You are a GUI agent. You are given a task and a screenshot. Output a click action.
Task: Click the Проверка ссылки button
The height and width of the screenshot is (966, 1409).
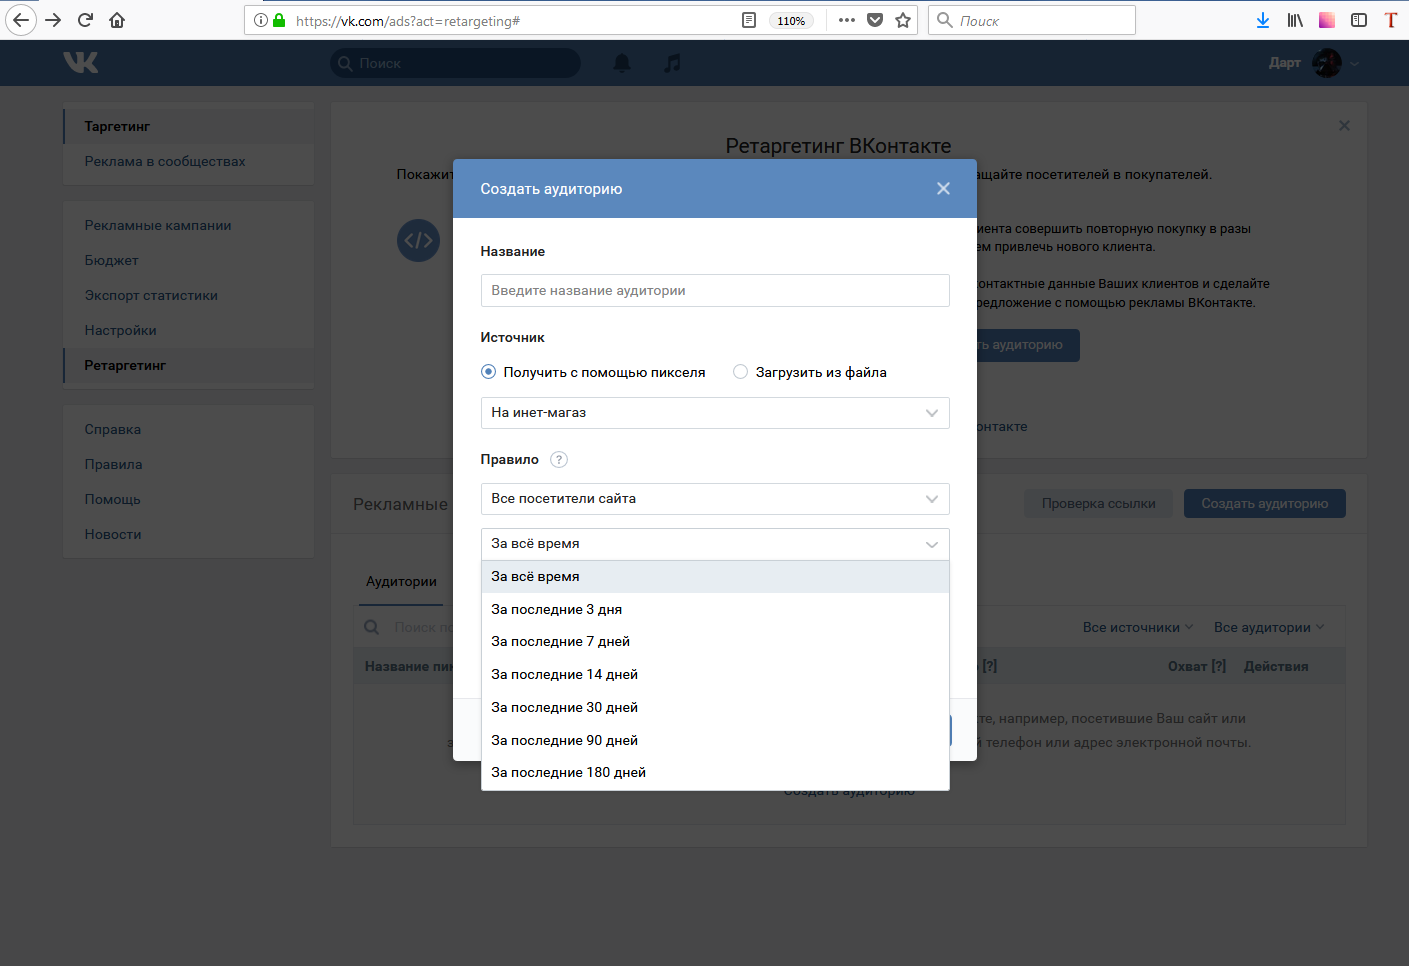pos(1099,504)
